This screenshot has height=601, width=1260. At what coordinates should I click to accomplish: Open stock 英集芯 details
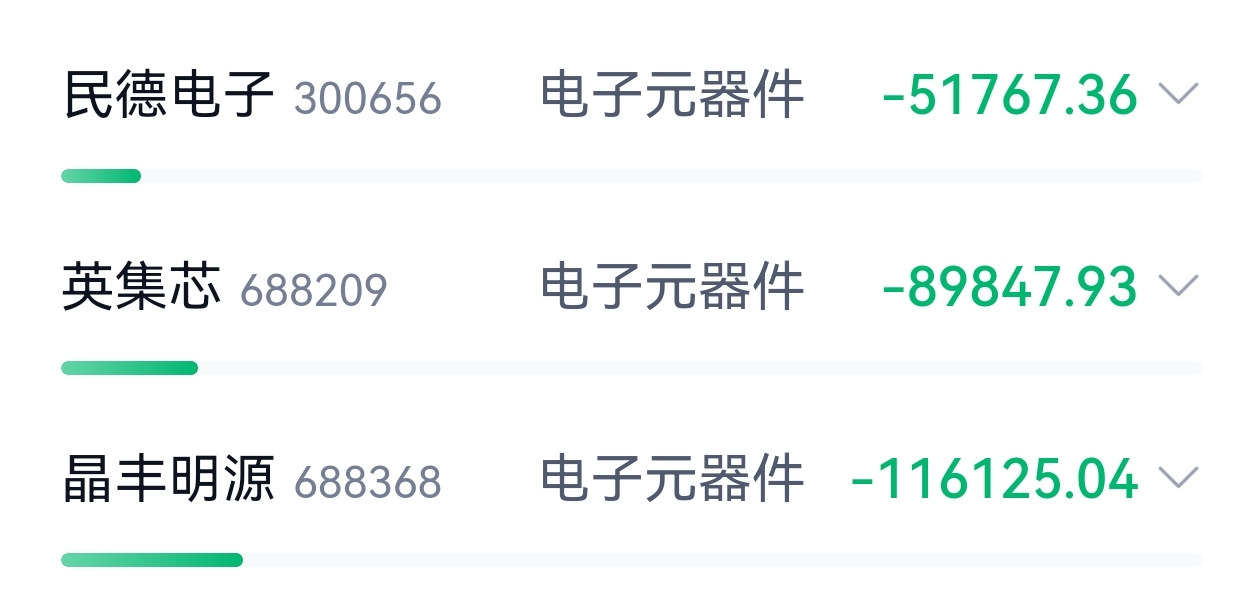tap(142, 288)
